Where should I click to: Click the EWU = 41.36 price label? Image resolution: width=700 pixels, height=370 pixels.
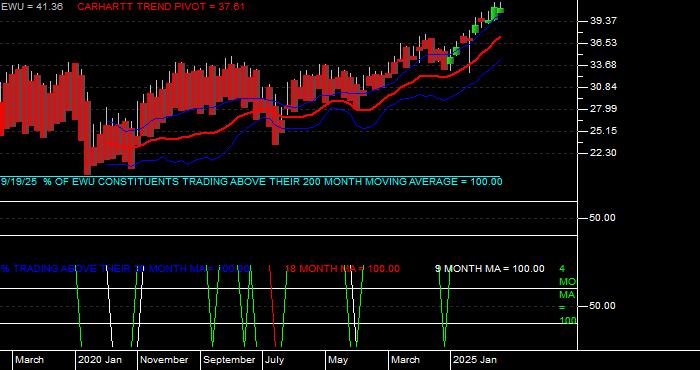coord(32,7)
